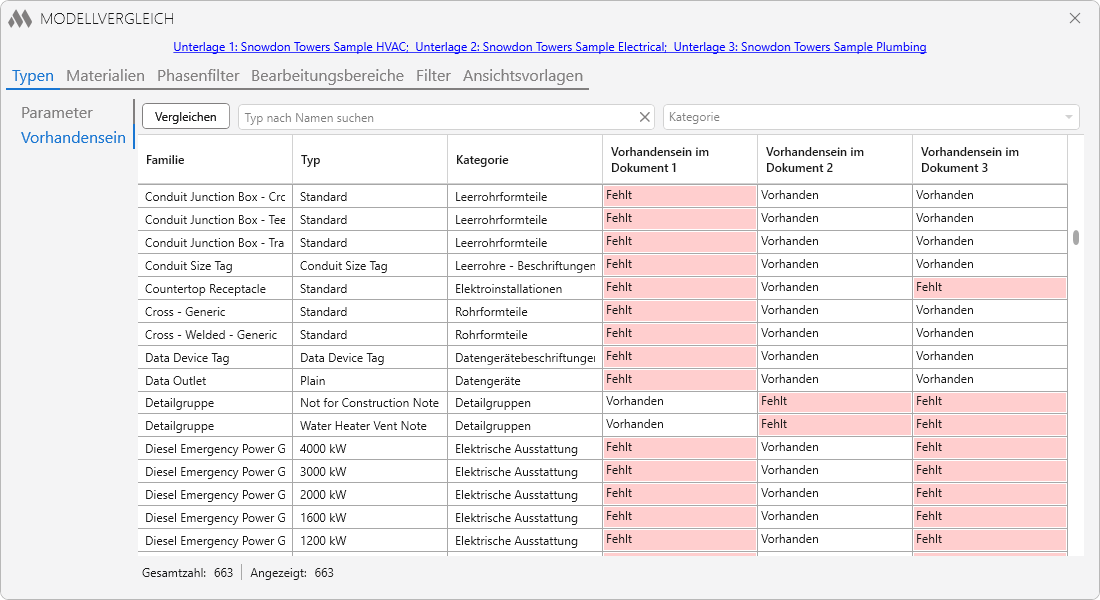
Task: Click in the Typ nach Namen suchen field
Action: [x=438, y=117]
